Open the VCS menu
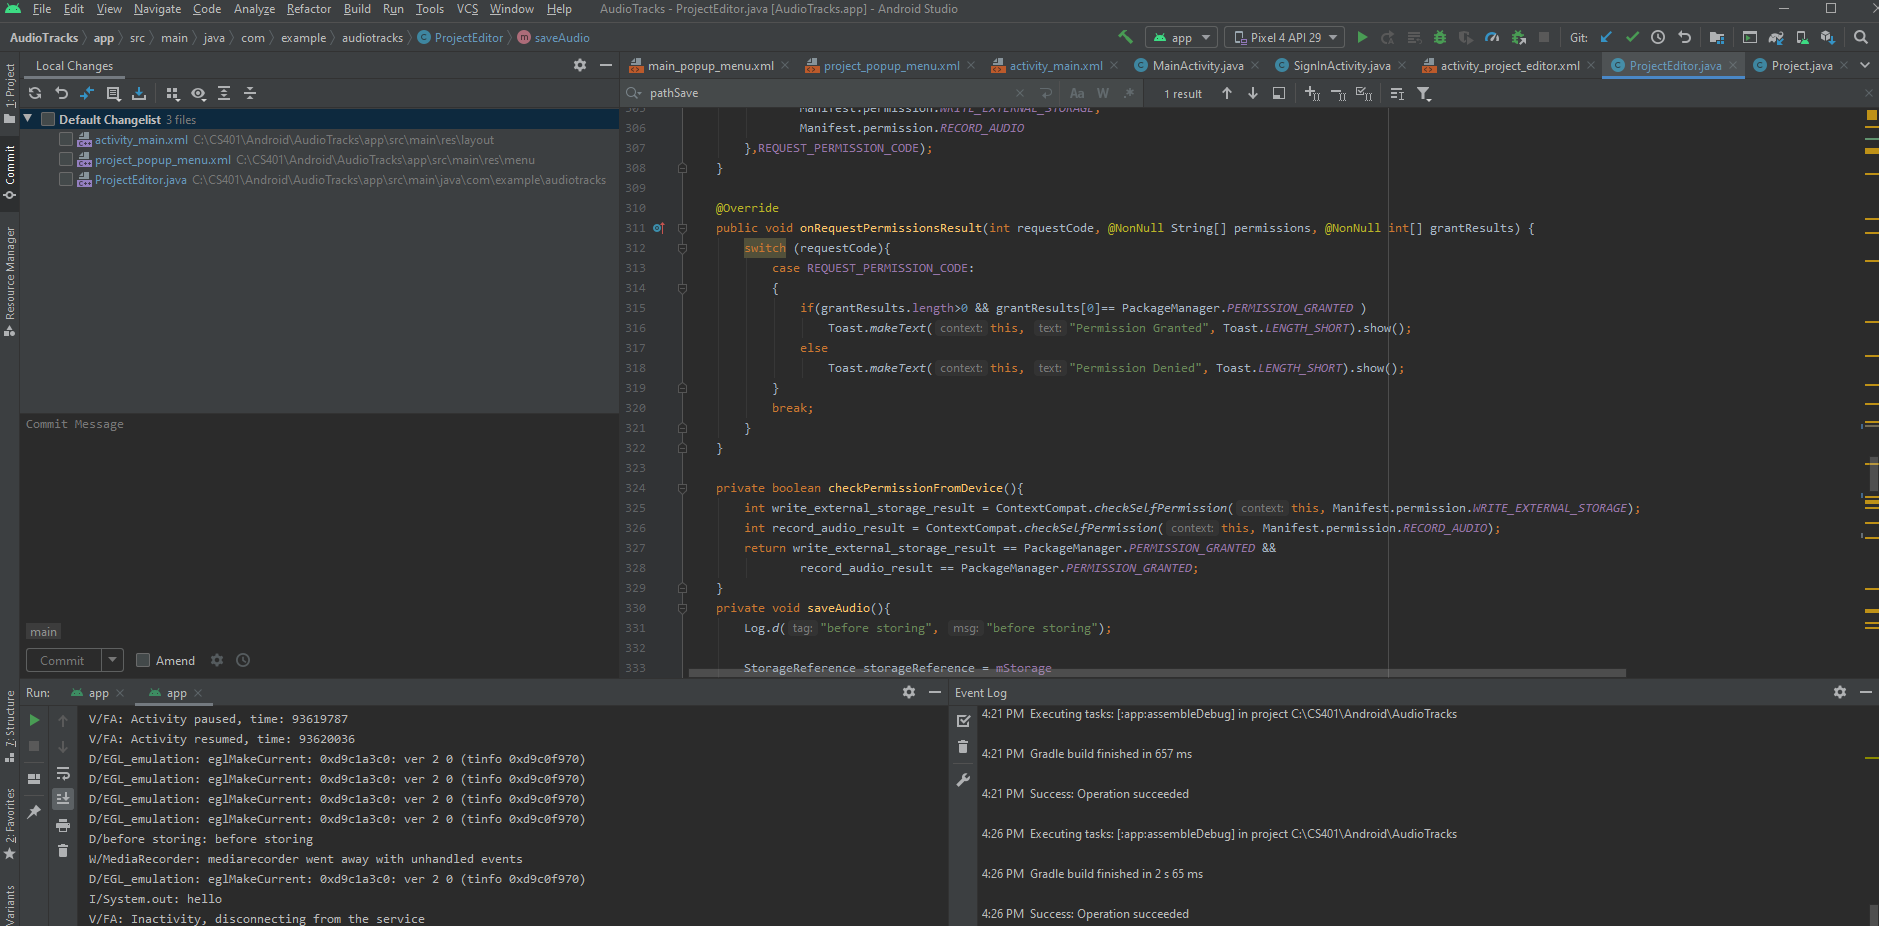The height and width of the screenshot is (926, 1879). (467, 9)
